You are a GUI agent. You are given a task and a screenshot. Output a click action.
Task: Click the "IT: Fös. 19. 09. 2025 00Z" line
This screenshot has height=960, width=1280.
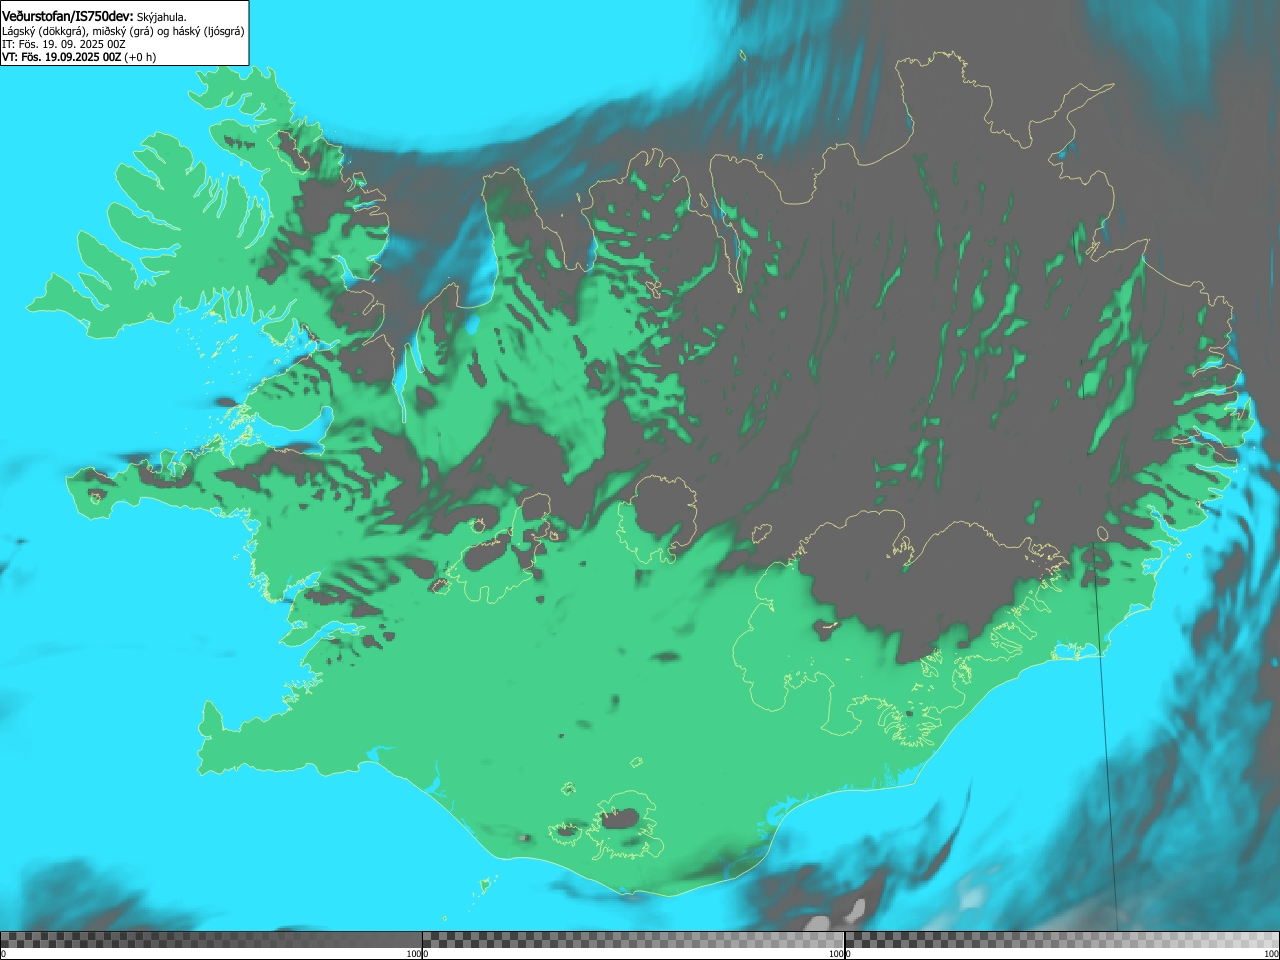[64, 44]
